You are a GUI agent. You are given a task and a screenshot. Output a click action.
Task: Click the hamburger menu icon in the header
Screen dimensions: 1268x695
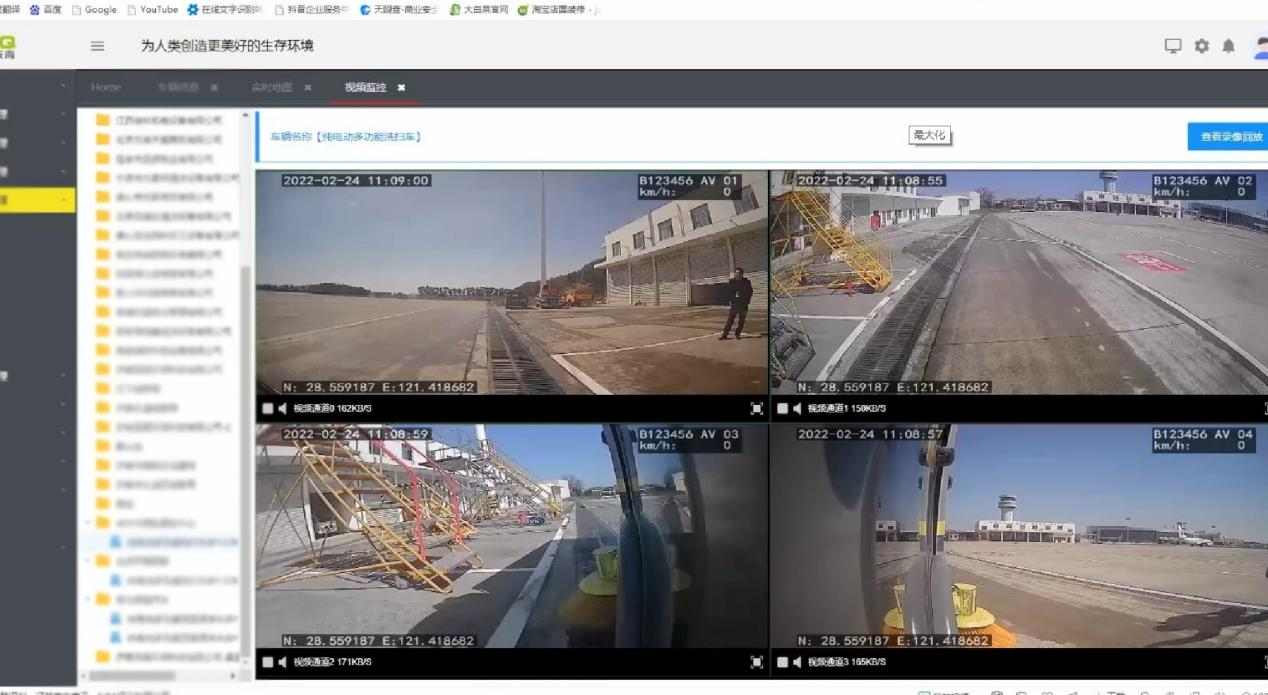[97, 46]
